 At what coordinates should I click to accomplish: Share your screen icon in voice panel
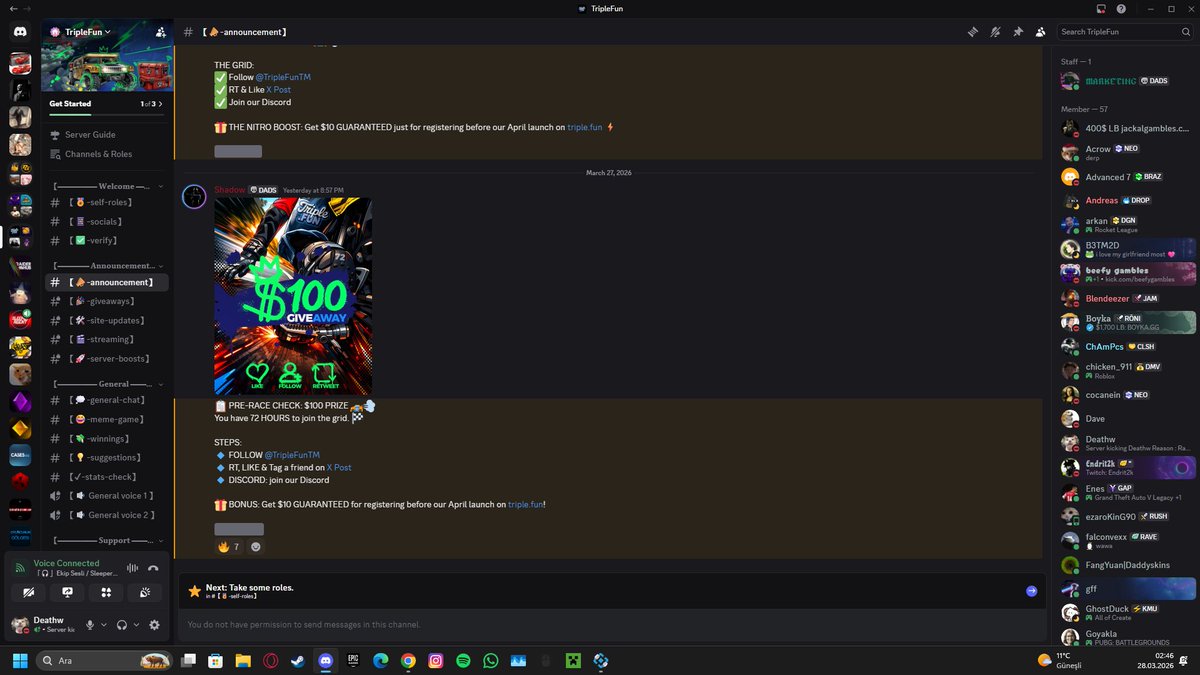click(67, 592)
